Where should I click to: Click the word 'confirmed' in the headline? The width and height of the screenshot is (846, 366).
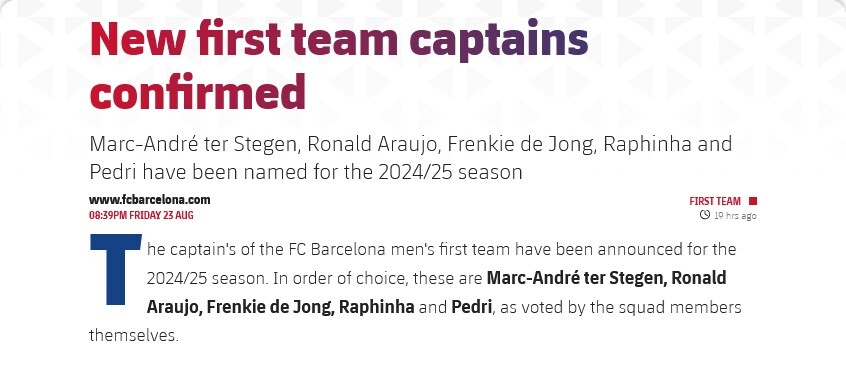coord(198,91)
